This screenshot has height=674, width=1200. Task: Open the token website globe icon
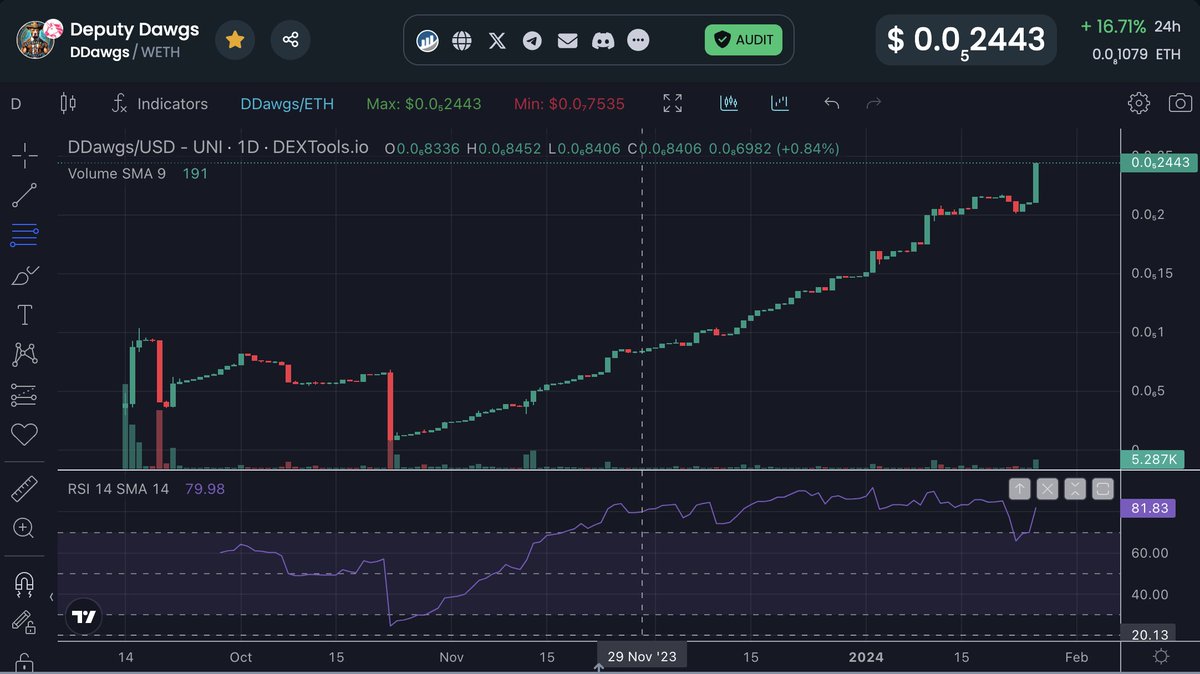(462, 41)
